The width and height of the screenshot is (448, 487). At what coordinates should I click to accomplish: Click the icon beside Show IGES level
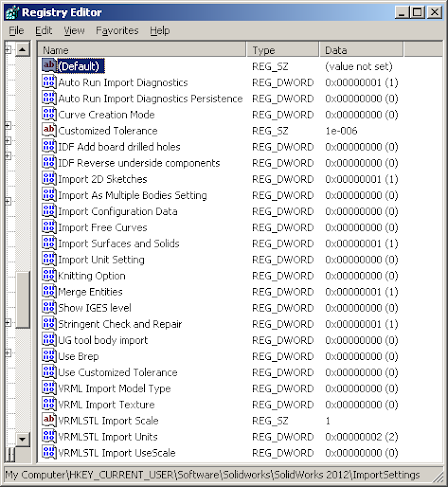[x=49, y=307]
